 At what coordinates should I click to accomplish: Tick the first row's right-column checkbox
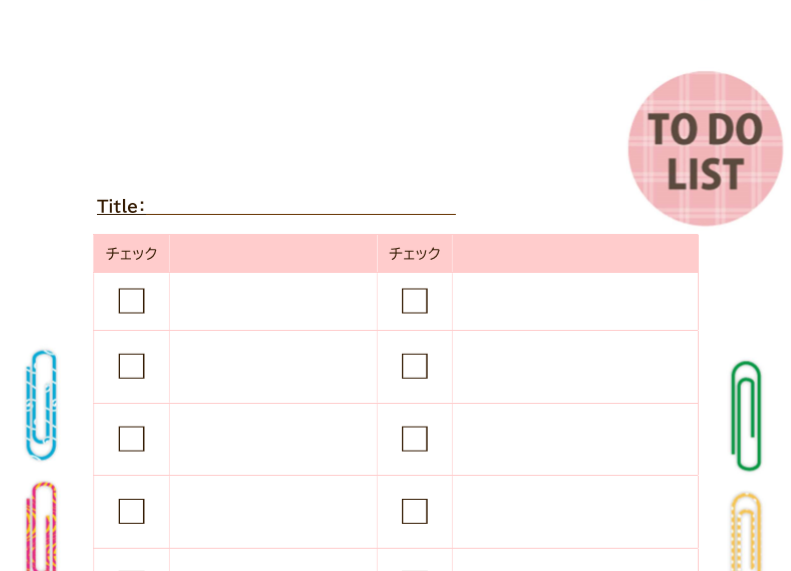point(415,301)
